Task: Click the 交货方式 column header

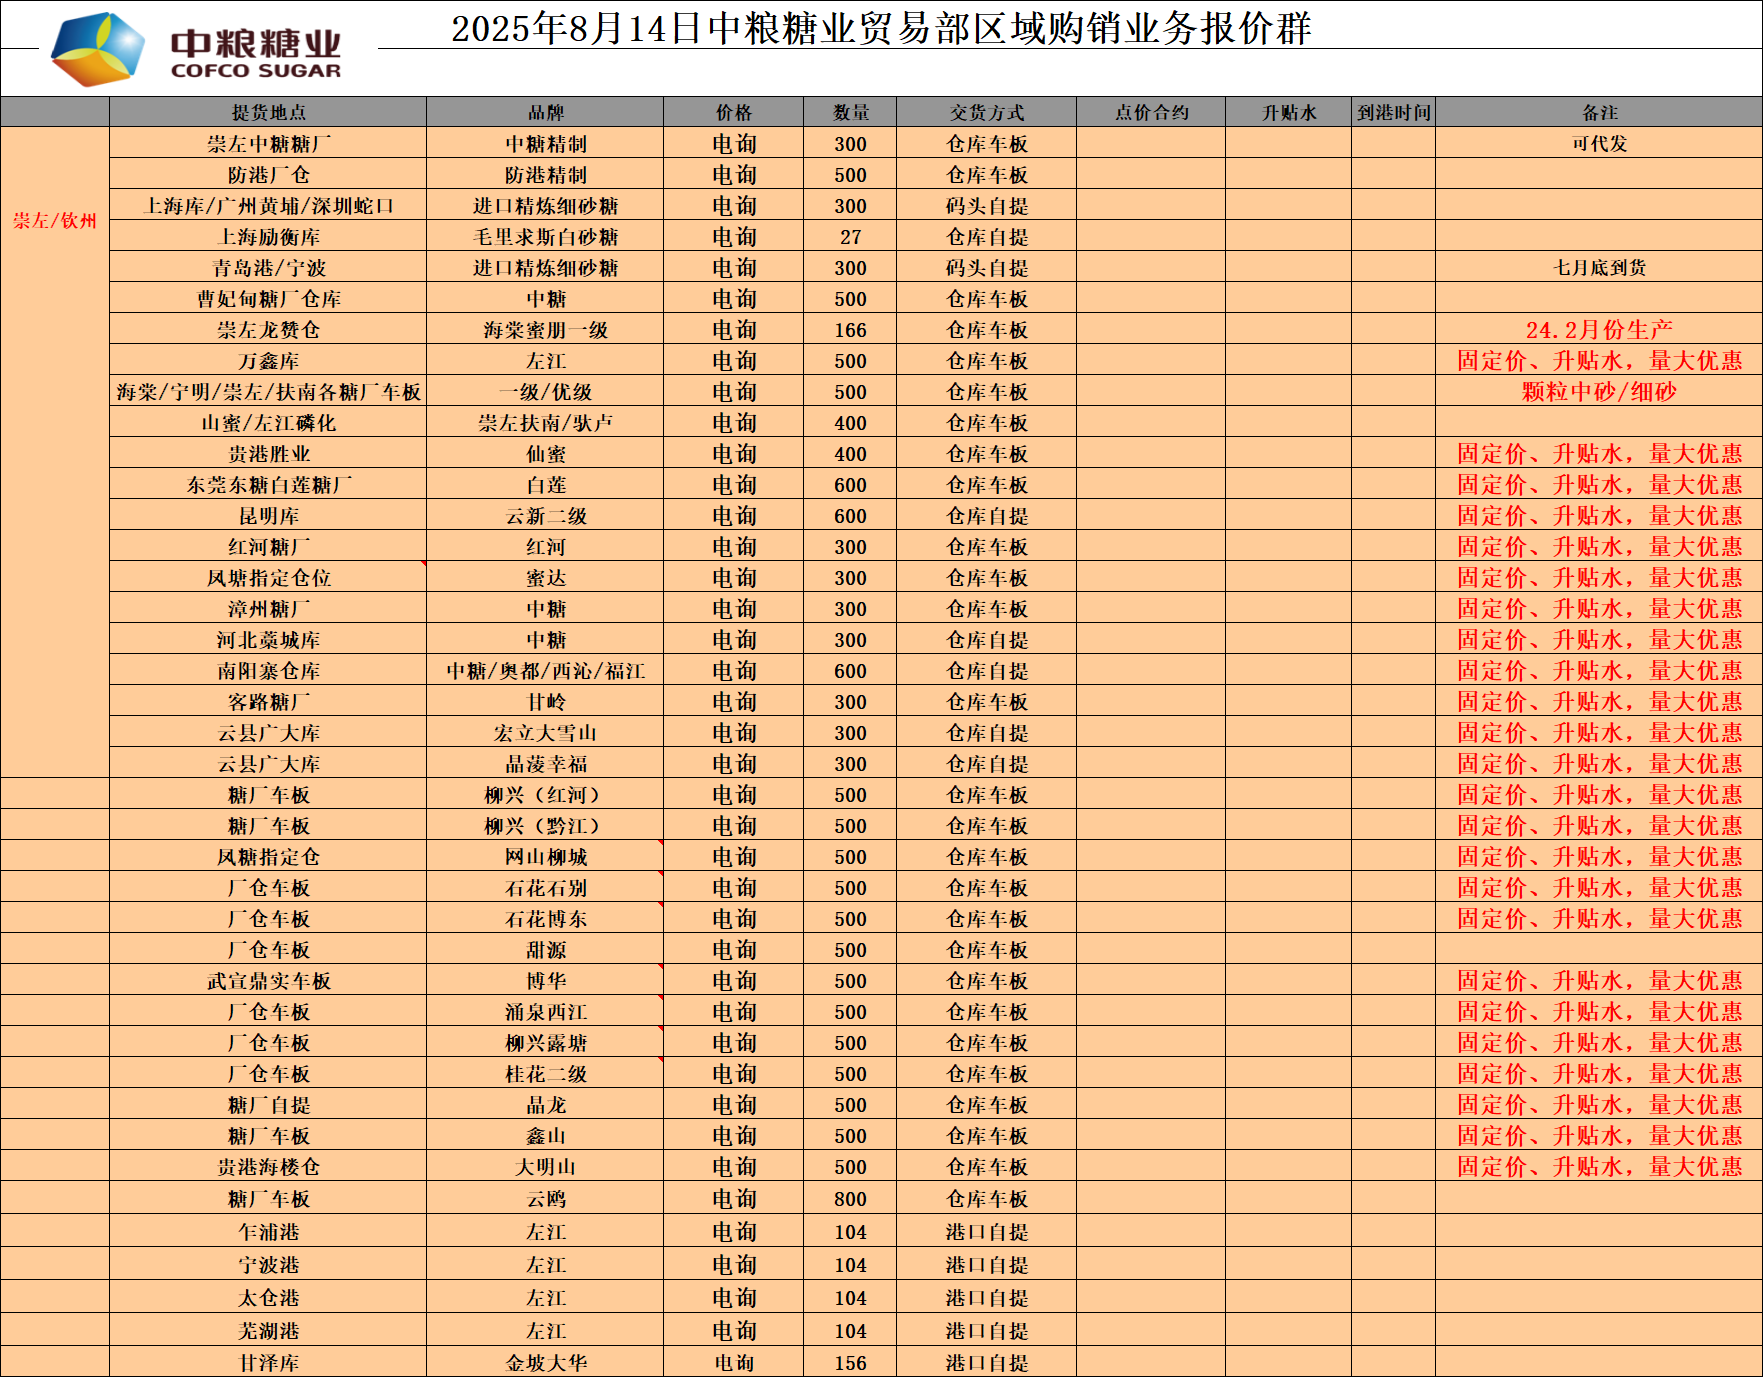Action: click(986, 112)
